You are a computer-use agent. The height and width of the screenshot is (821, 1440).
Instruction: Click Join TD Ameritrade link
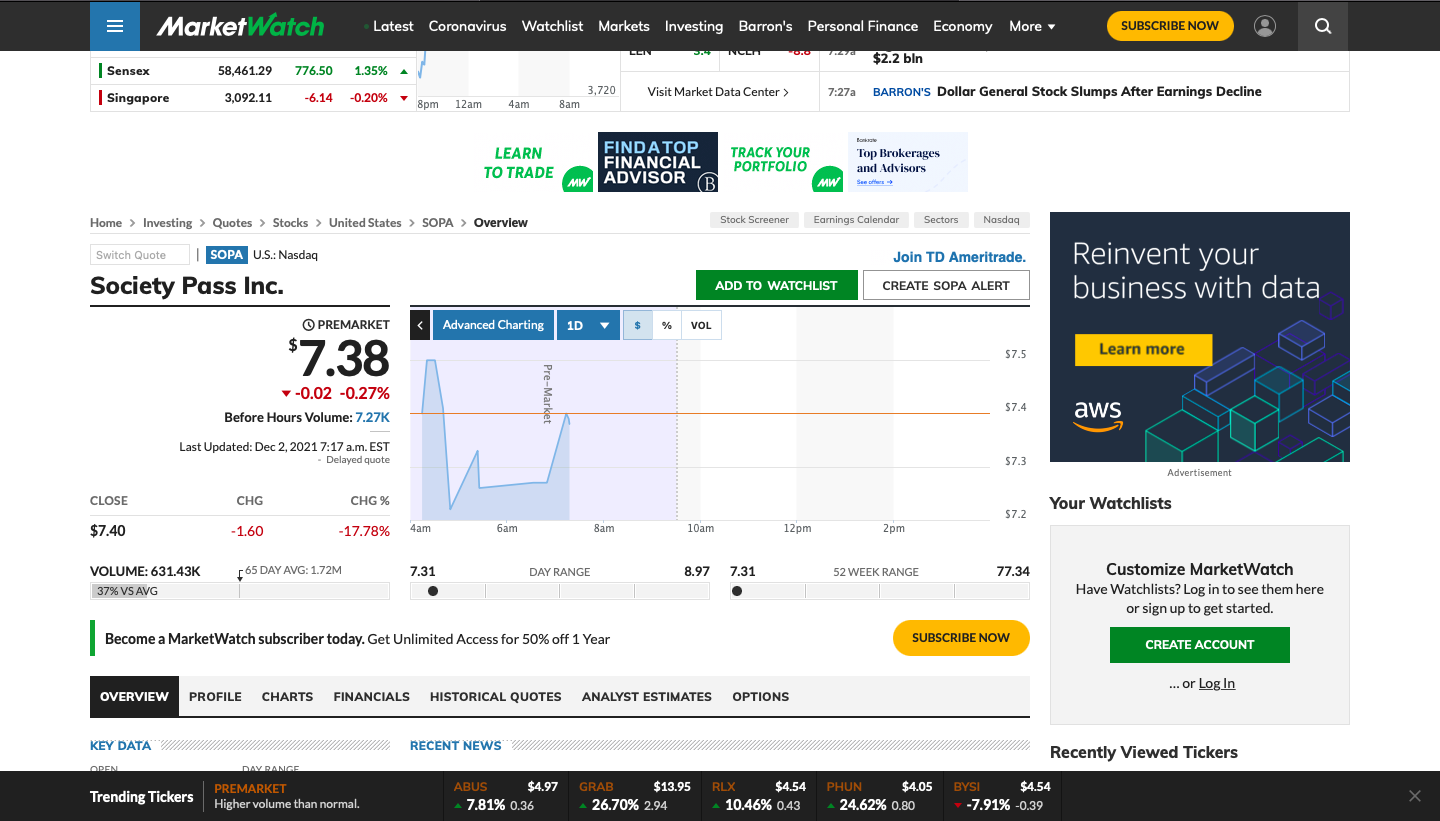tap(959, 257)
